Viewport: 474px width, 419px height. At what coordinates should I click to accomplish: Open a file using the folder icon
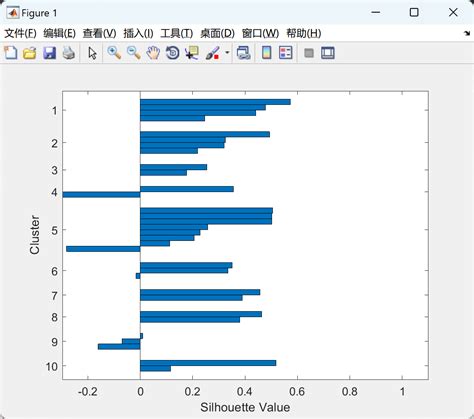pyautogui.click(x=30, y=53)
